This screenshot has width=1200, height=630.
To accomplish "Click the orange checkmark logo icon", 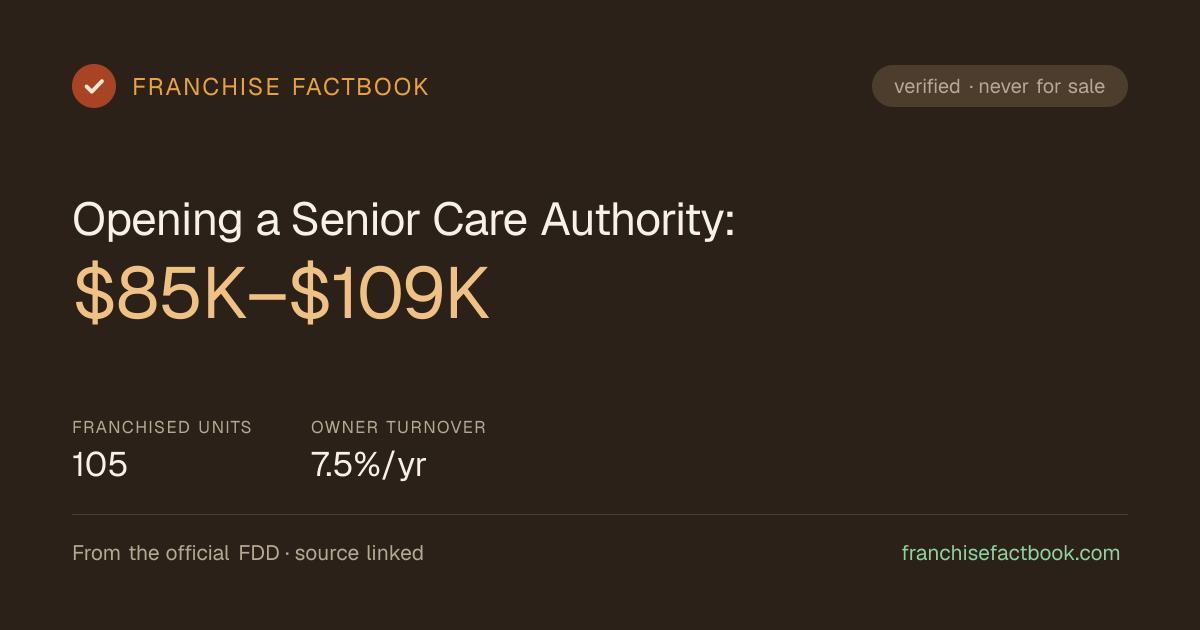I will (x=94, y=86).
